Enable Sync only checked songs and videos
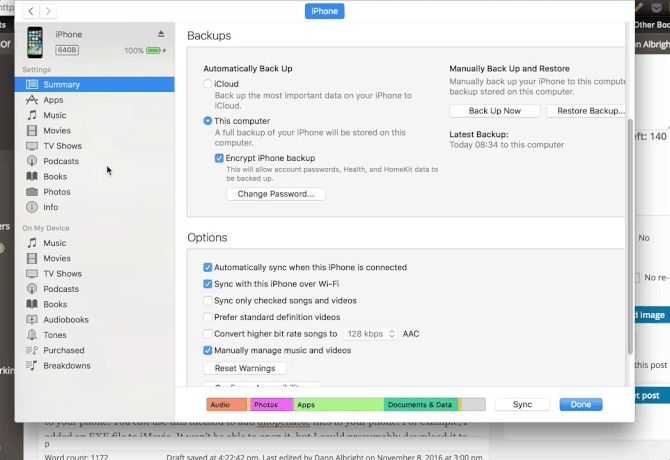This screenshot has height=460, width=670. click(x=208, y=300)
